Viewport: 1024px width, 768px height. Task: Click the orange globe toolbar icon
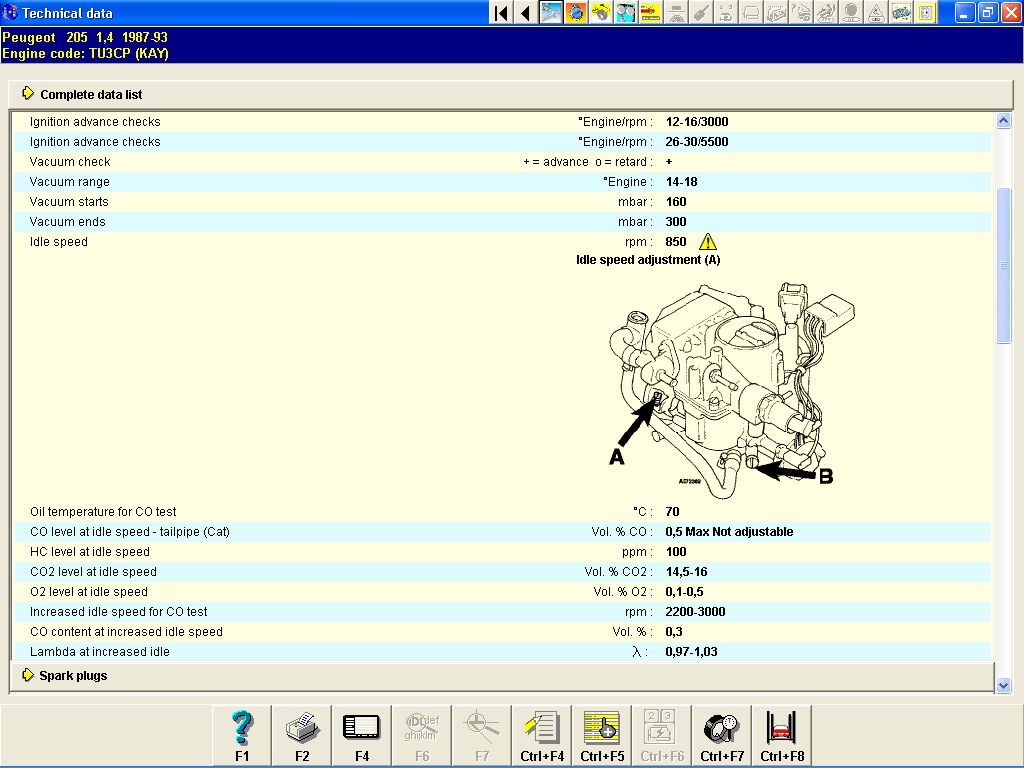576,12
